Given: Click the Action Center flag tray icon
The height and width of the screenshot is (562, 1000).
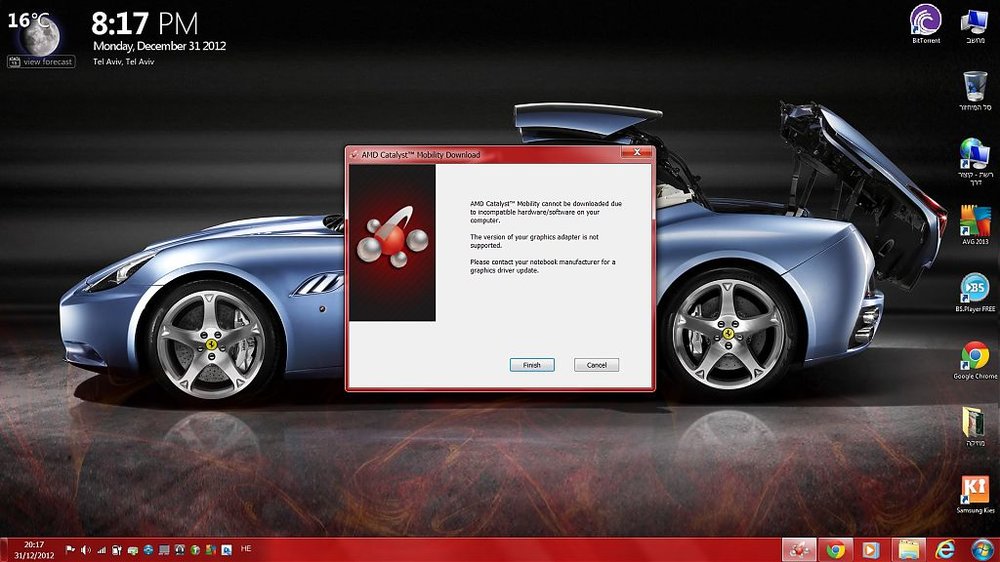Looking at the screenshot, I should coord(70,549).
